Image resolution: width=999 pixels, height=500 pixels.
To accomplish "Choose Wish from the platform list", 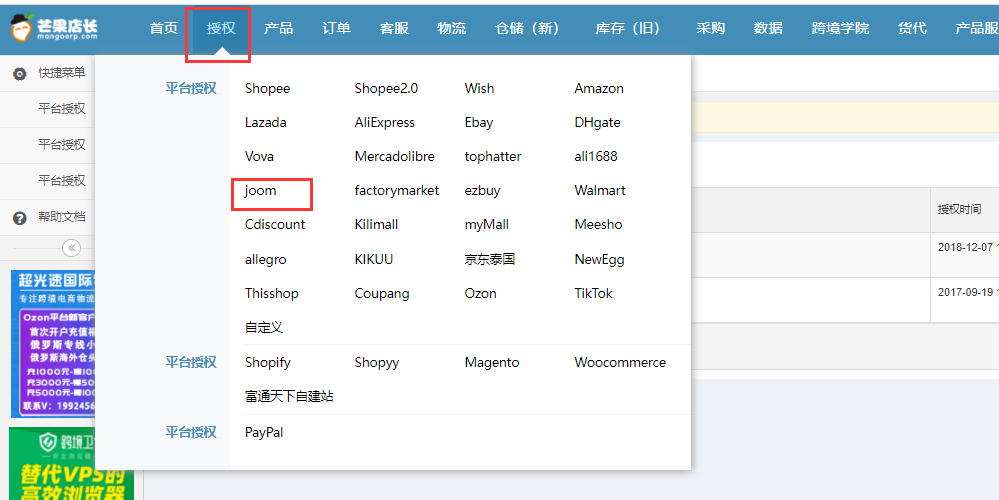I will [x=479, y=89].
